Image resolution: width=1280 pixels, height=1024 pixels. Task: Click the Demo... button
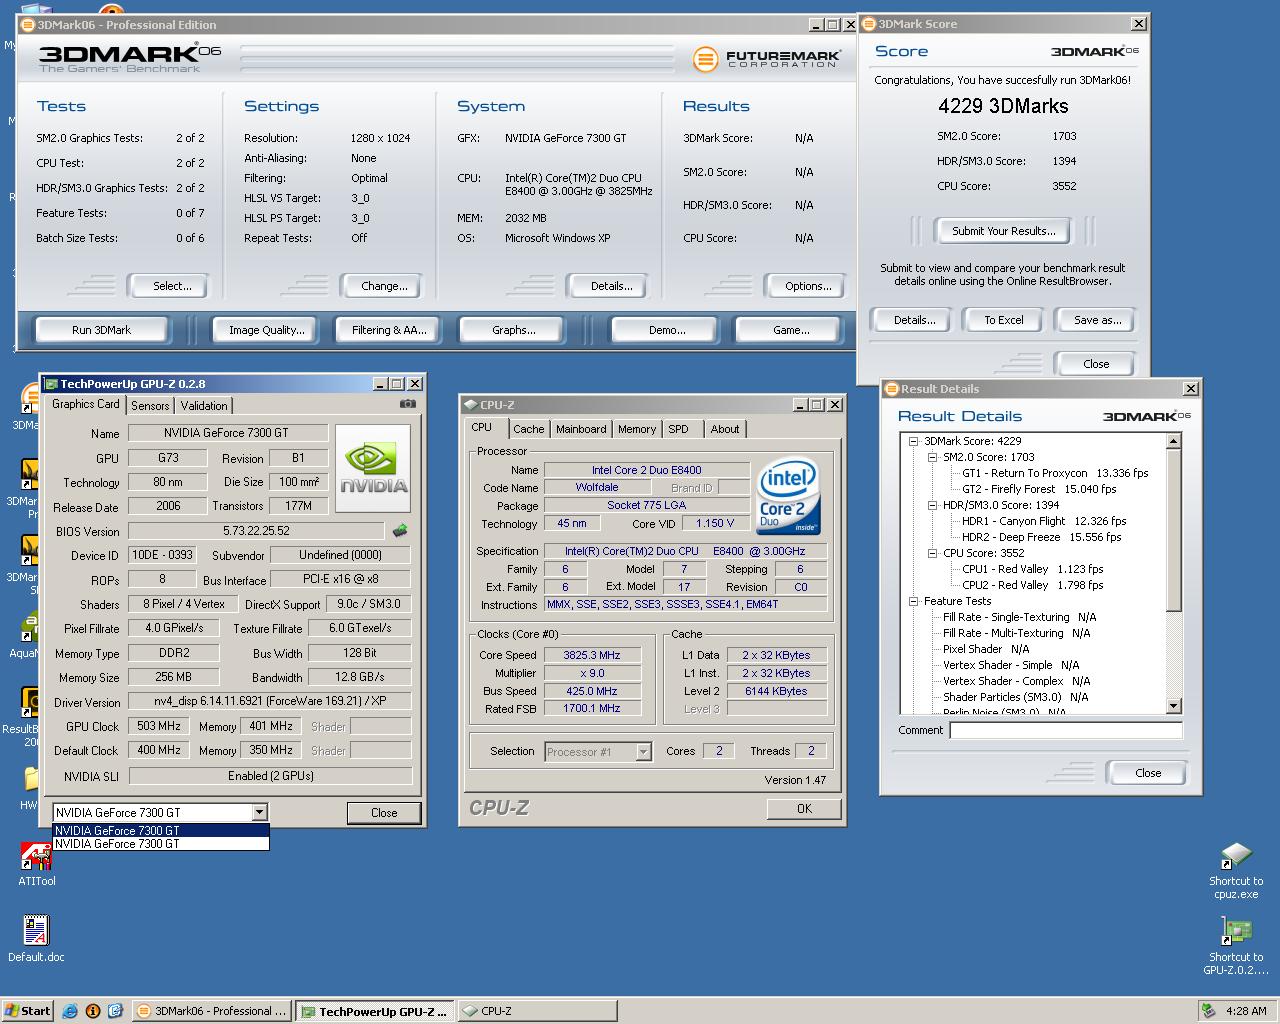[667, 330]
